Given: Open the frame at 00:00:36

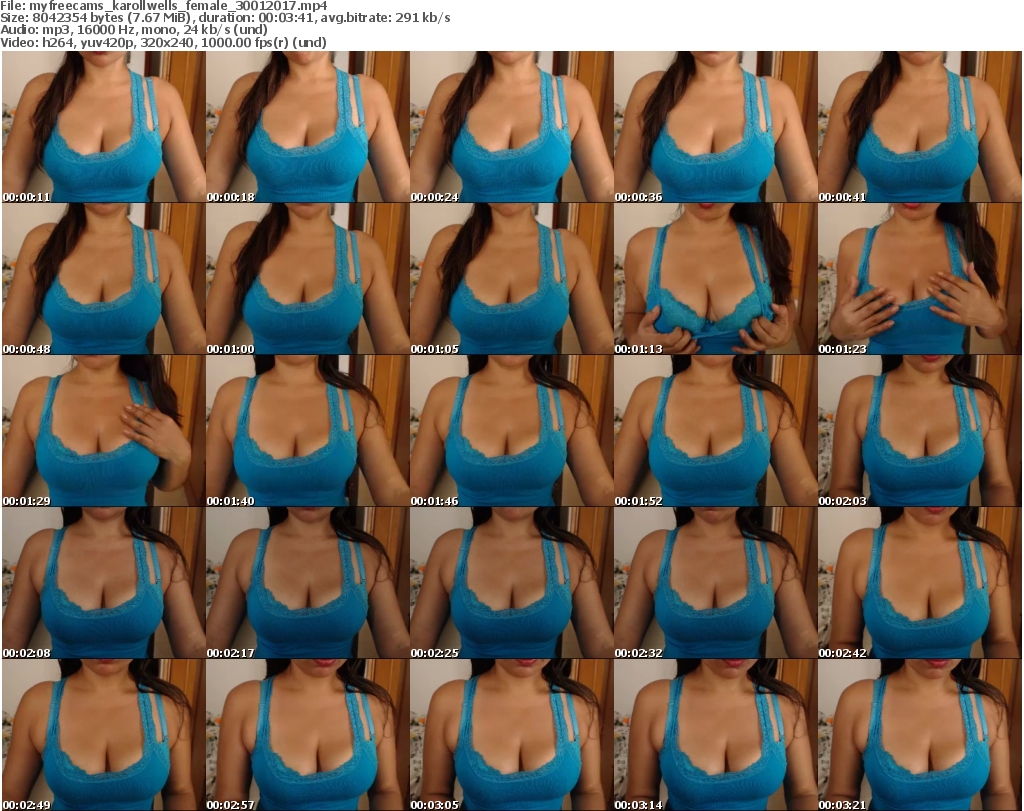Looking at the screenshot, I should (716, 127).
